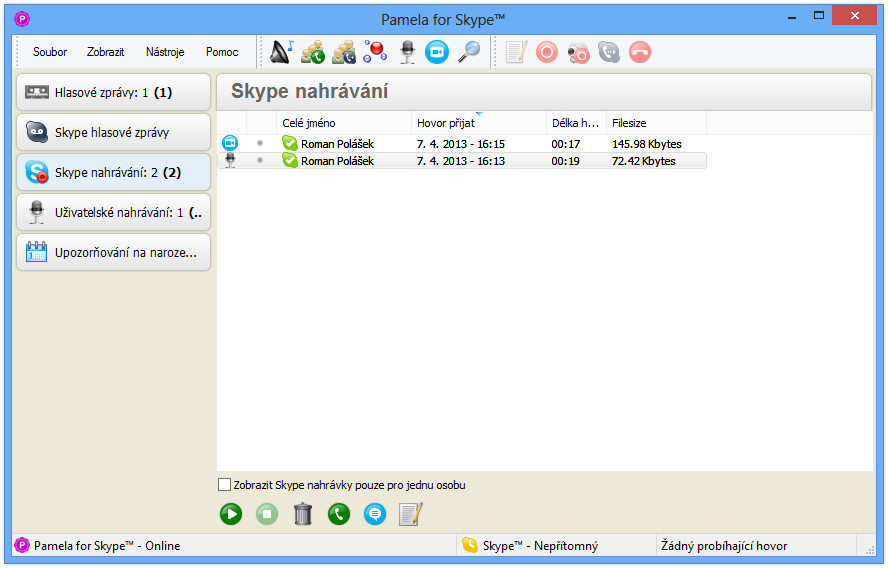Image resolution: width=888 pixels, height=568 pixels.
Task: Call back using the green phone icon
Action: pyautogui.click(x=339, y=514)
